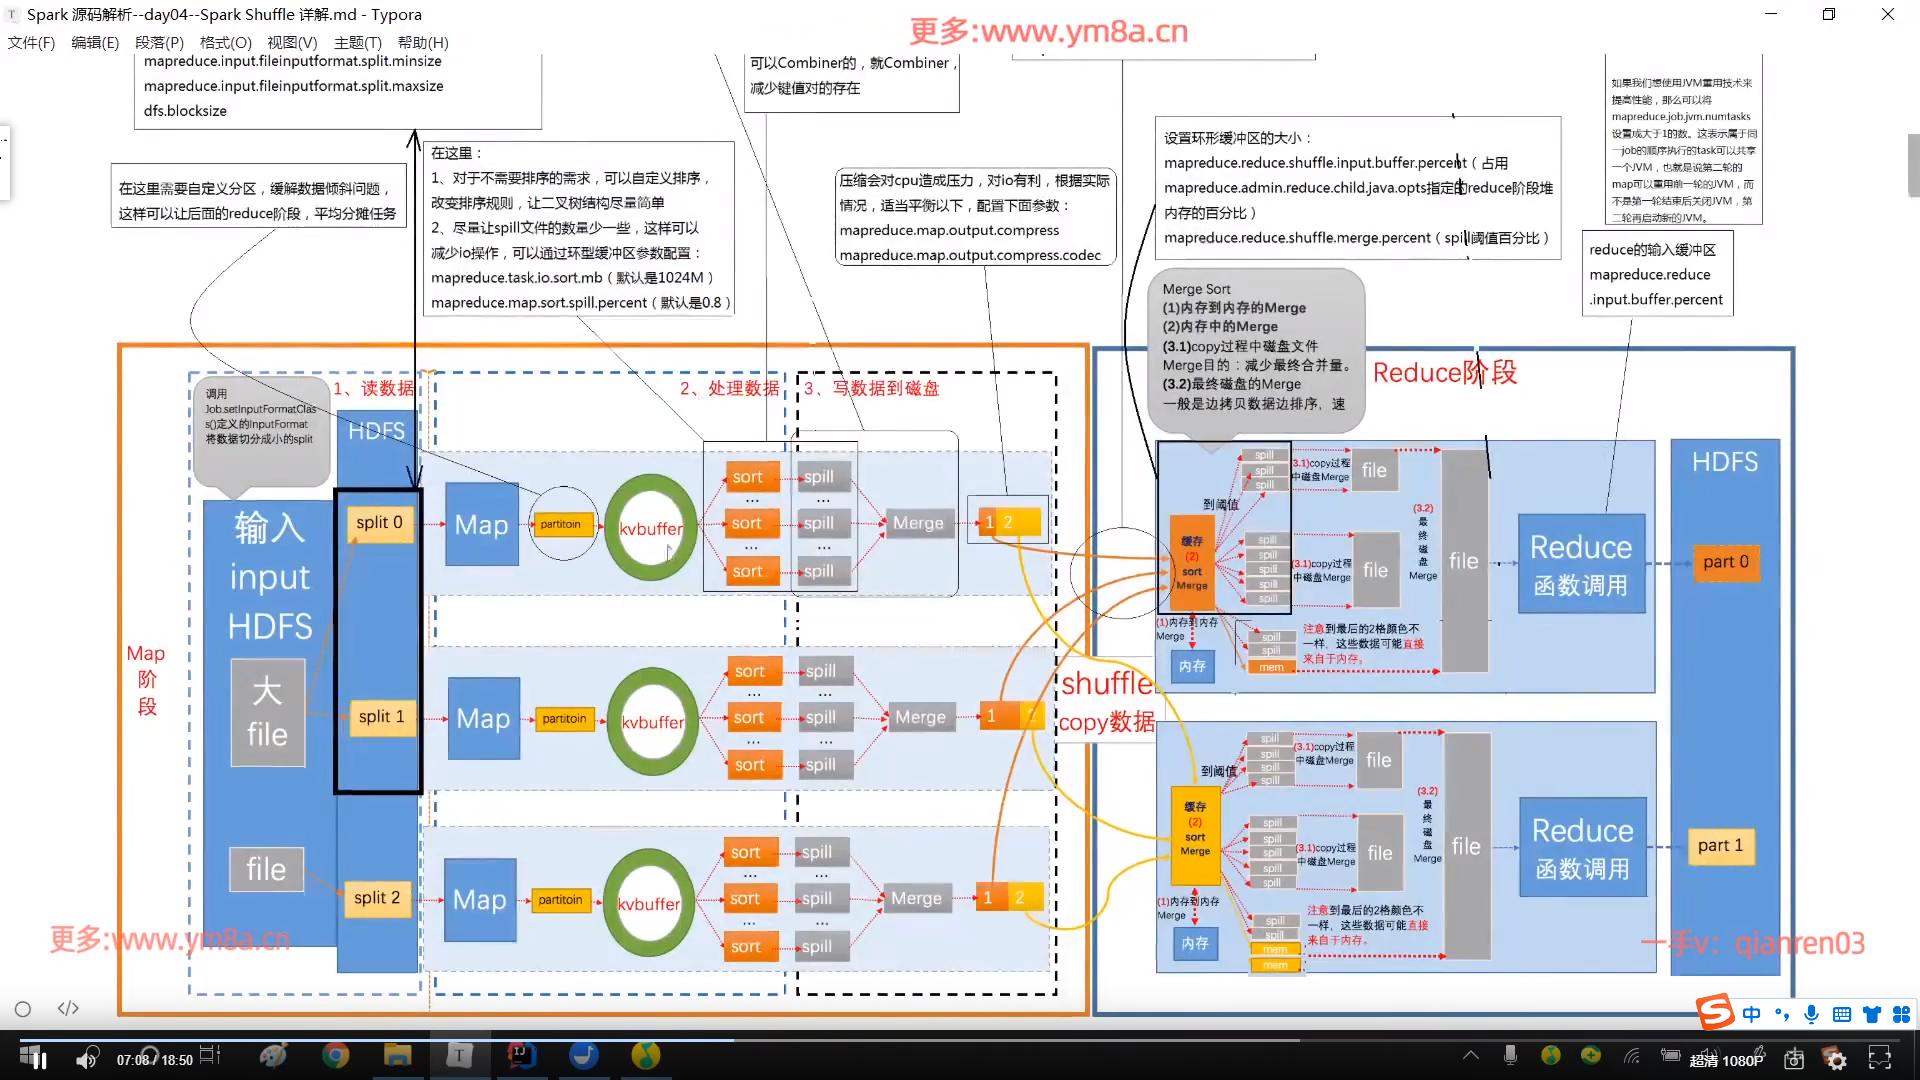Expand the hidden system tray icons
Screen dimensions: 1920x1080
(1470, 1055)
